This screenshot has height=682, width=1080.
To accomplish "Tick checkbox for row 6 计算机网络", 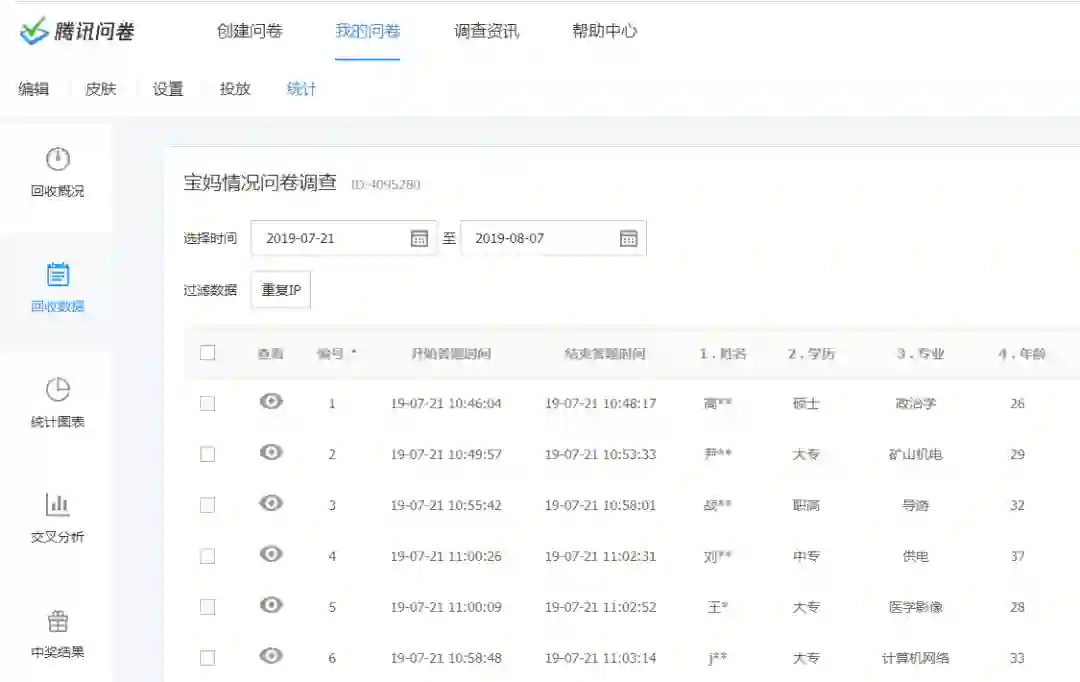I will click(x=207, y=659).
